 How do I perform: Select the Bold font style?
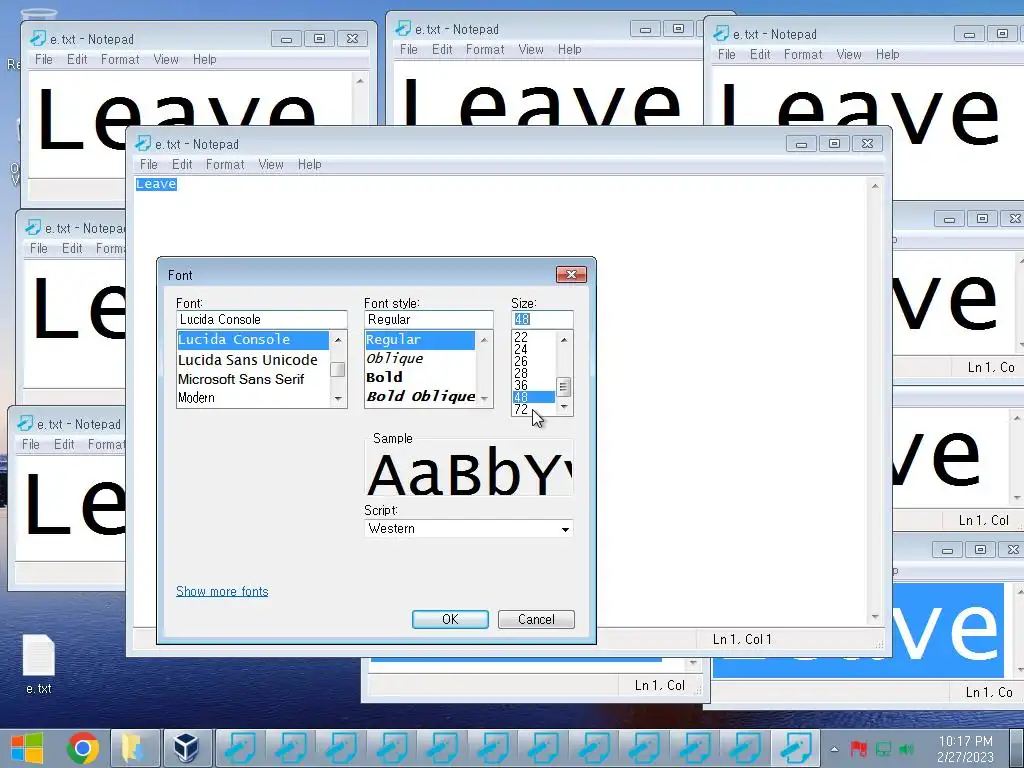[384, 377]
